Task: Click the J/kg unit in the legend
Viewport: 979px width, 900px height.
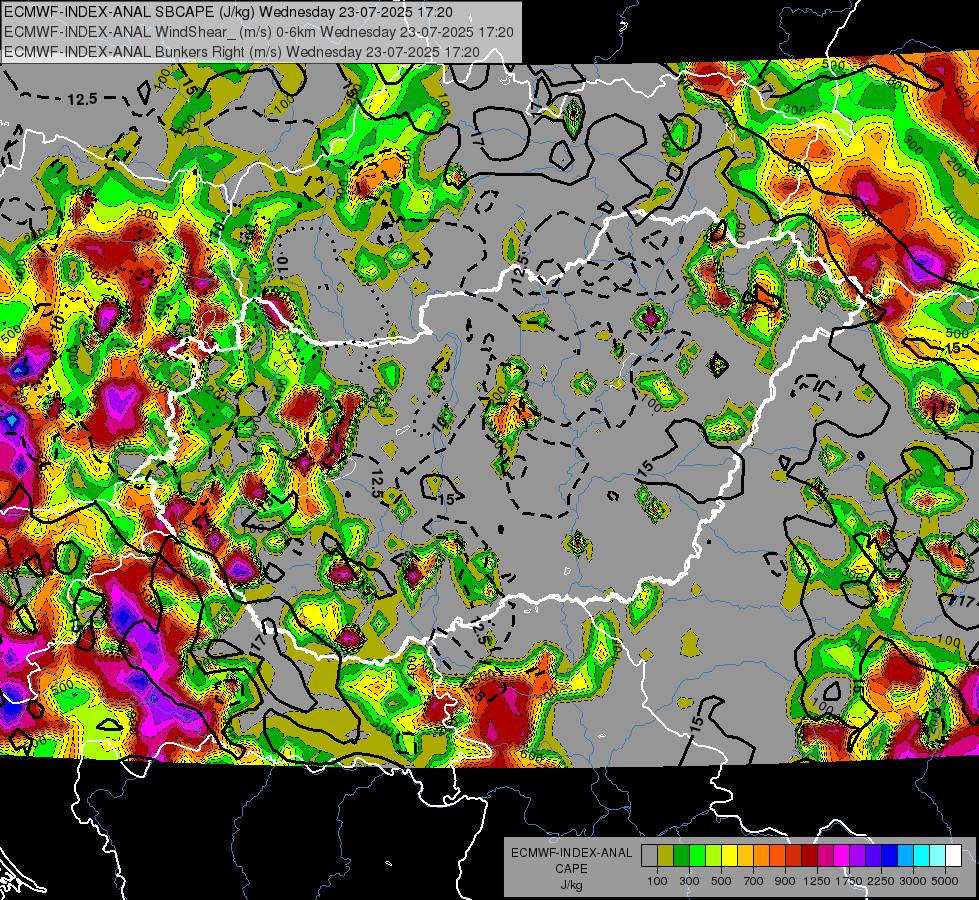Action: (x=572, y=885)
